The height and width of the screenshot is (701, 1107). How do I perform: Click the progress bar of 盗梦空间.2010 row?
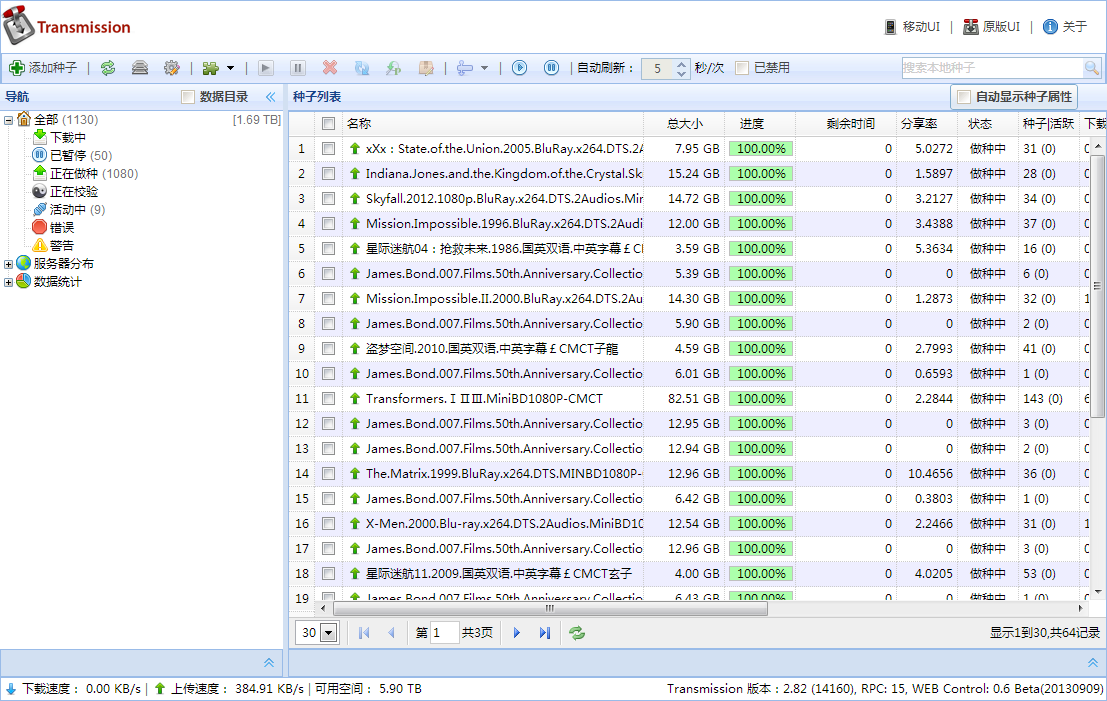pos(761,349)
